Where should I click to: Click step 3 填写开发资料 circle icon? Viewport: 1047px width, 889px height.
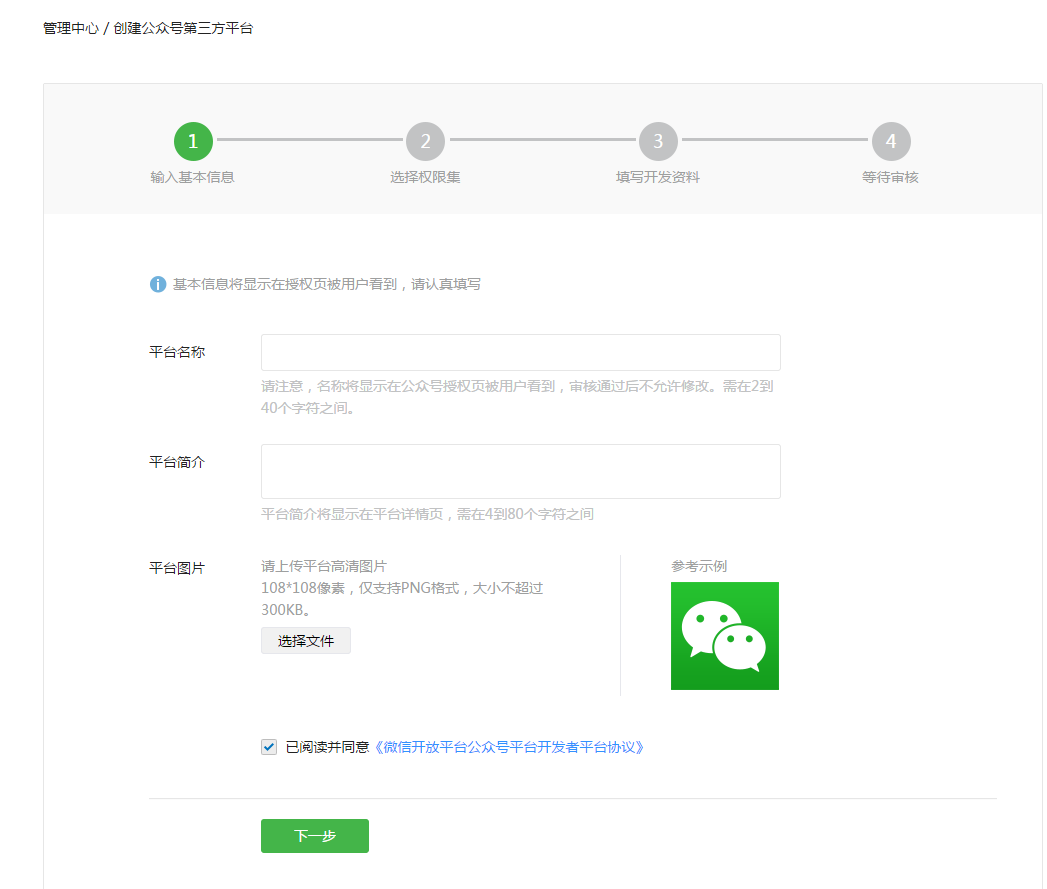point(658,141)
